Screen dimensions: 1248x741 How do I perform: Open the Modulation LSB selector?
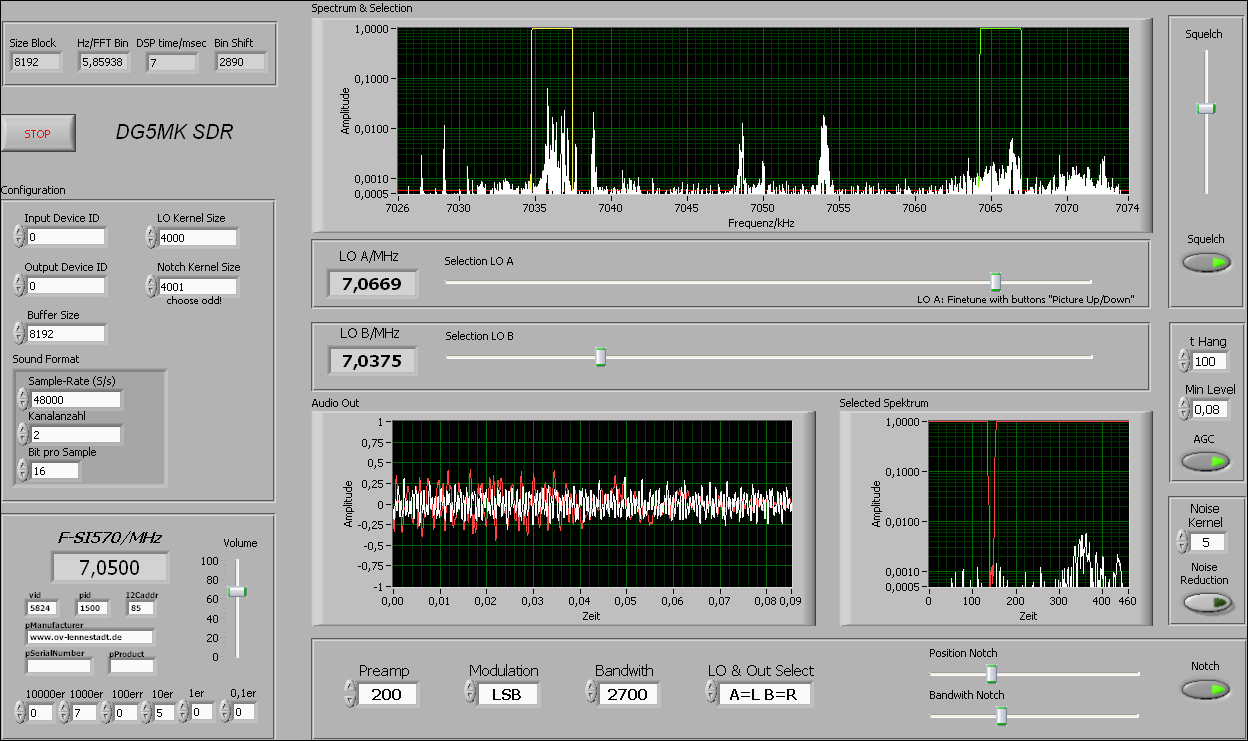click(510, 694)
